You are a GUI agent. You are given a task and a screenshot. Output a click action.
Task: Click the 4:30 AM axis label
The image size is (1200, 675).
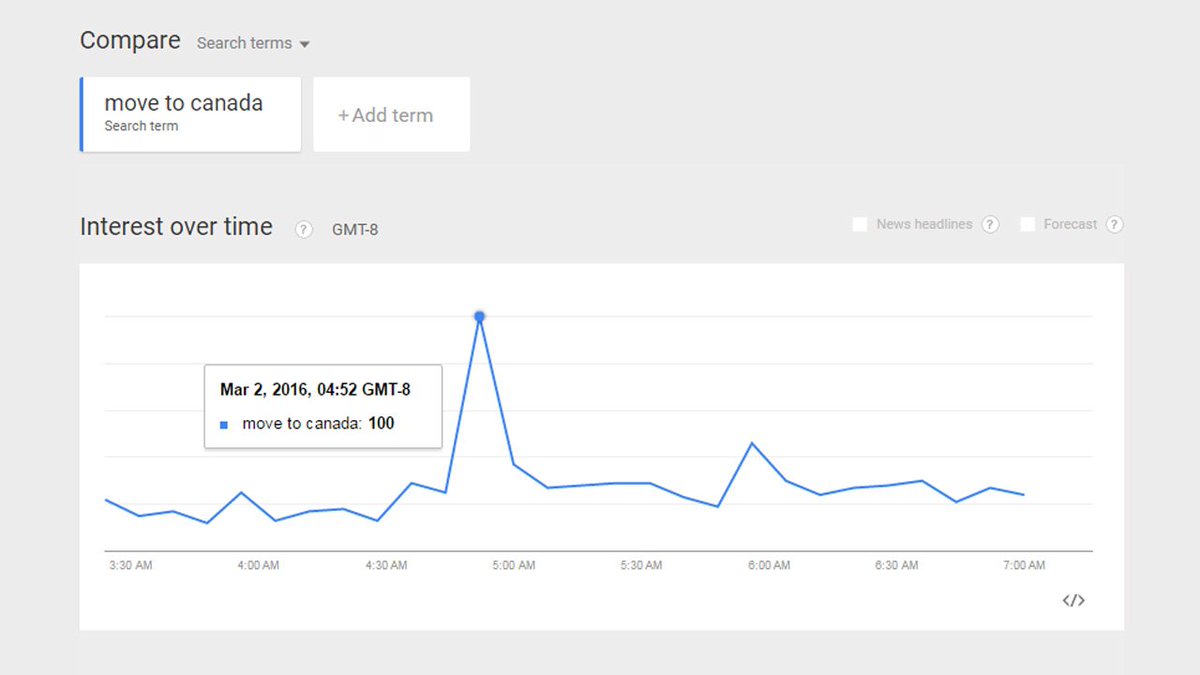[386, 565]
